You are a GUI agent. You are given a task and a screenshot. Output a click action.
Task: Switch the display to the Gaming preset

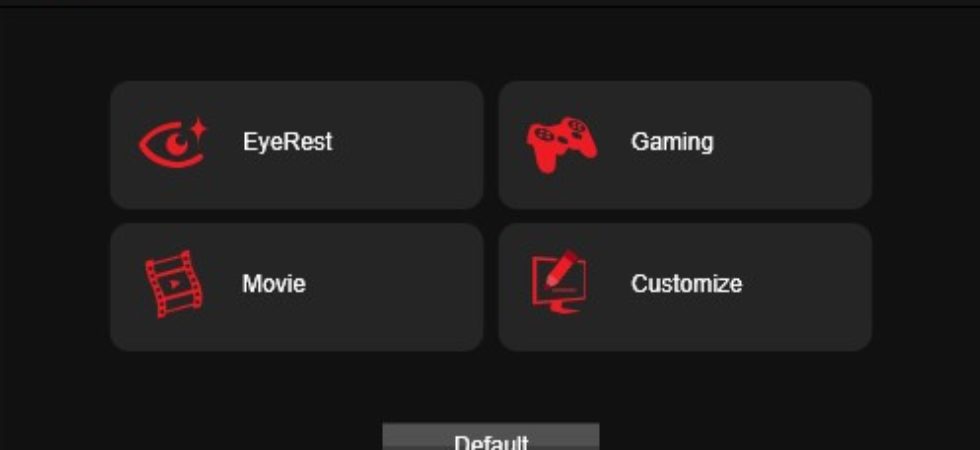[x=685, y=144]
